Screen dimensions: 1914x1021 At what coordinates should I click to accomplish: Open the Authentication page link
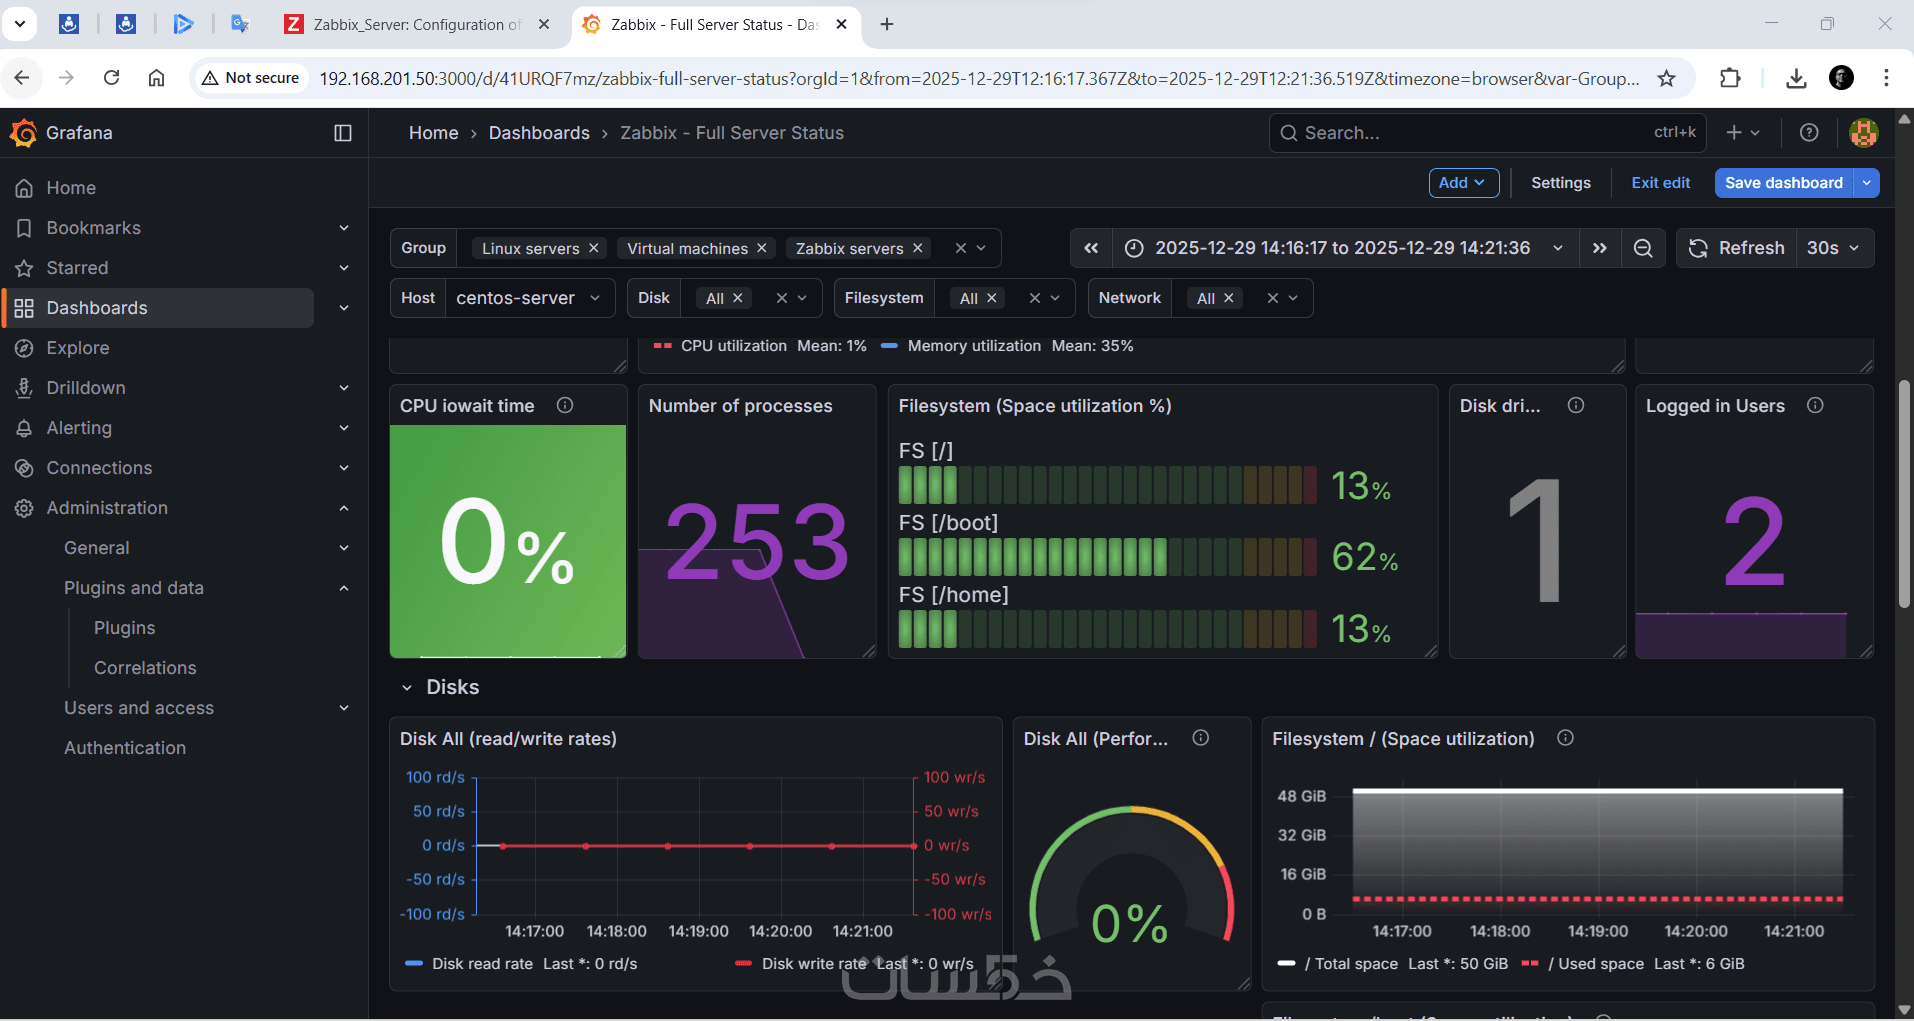[x=125, y=748]
